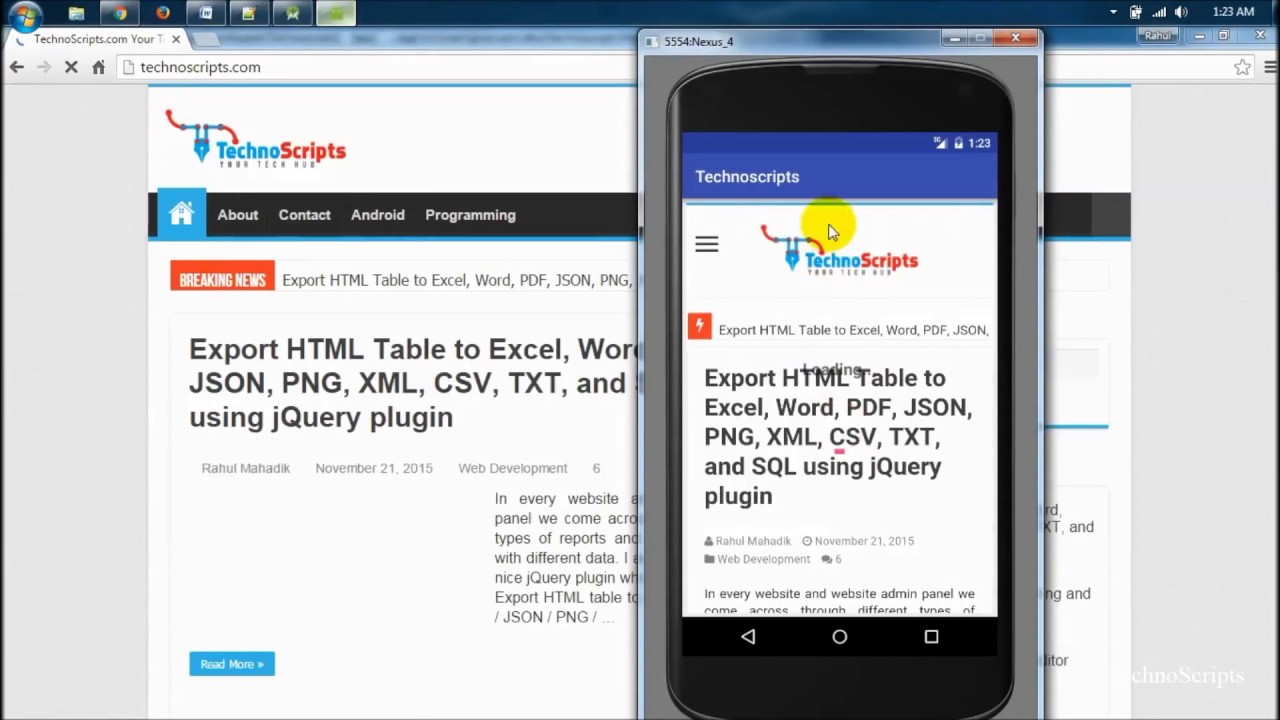
Task: Tap the article title in emulator
Action: click(838, 437)
